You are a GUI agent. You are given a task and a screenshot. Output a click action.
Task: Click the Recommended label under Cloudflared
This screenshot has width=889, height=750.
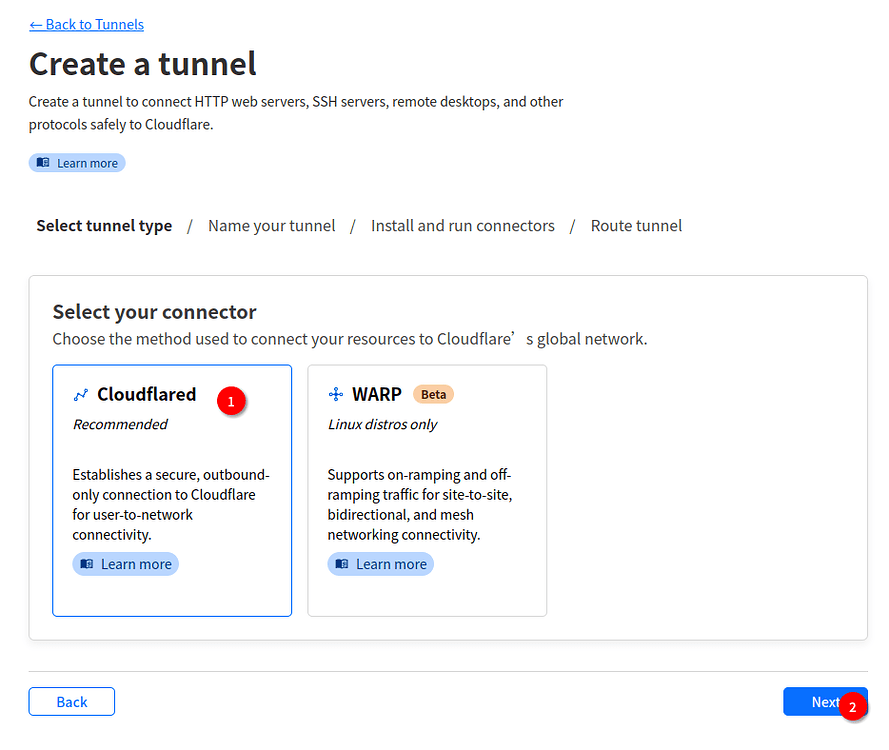coord(120,424)
